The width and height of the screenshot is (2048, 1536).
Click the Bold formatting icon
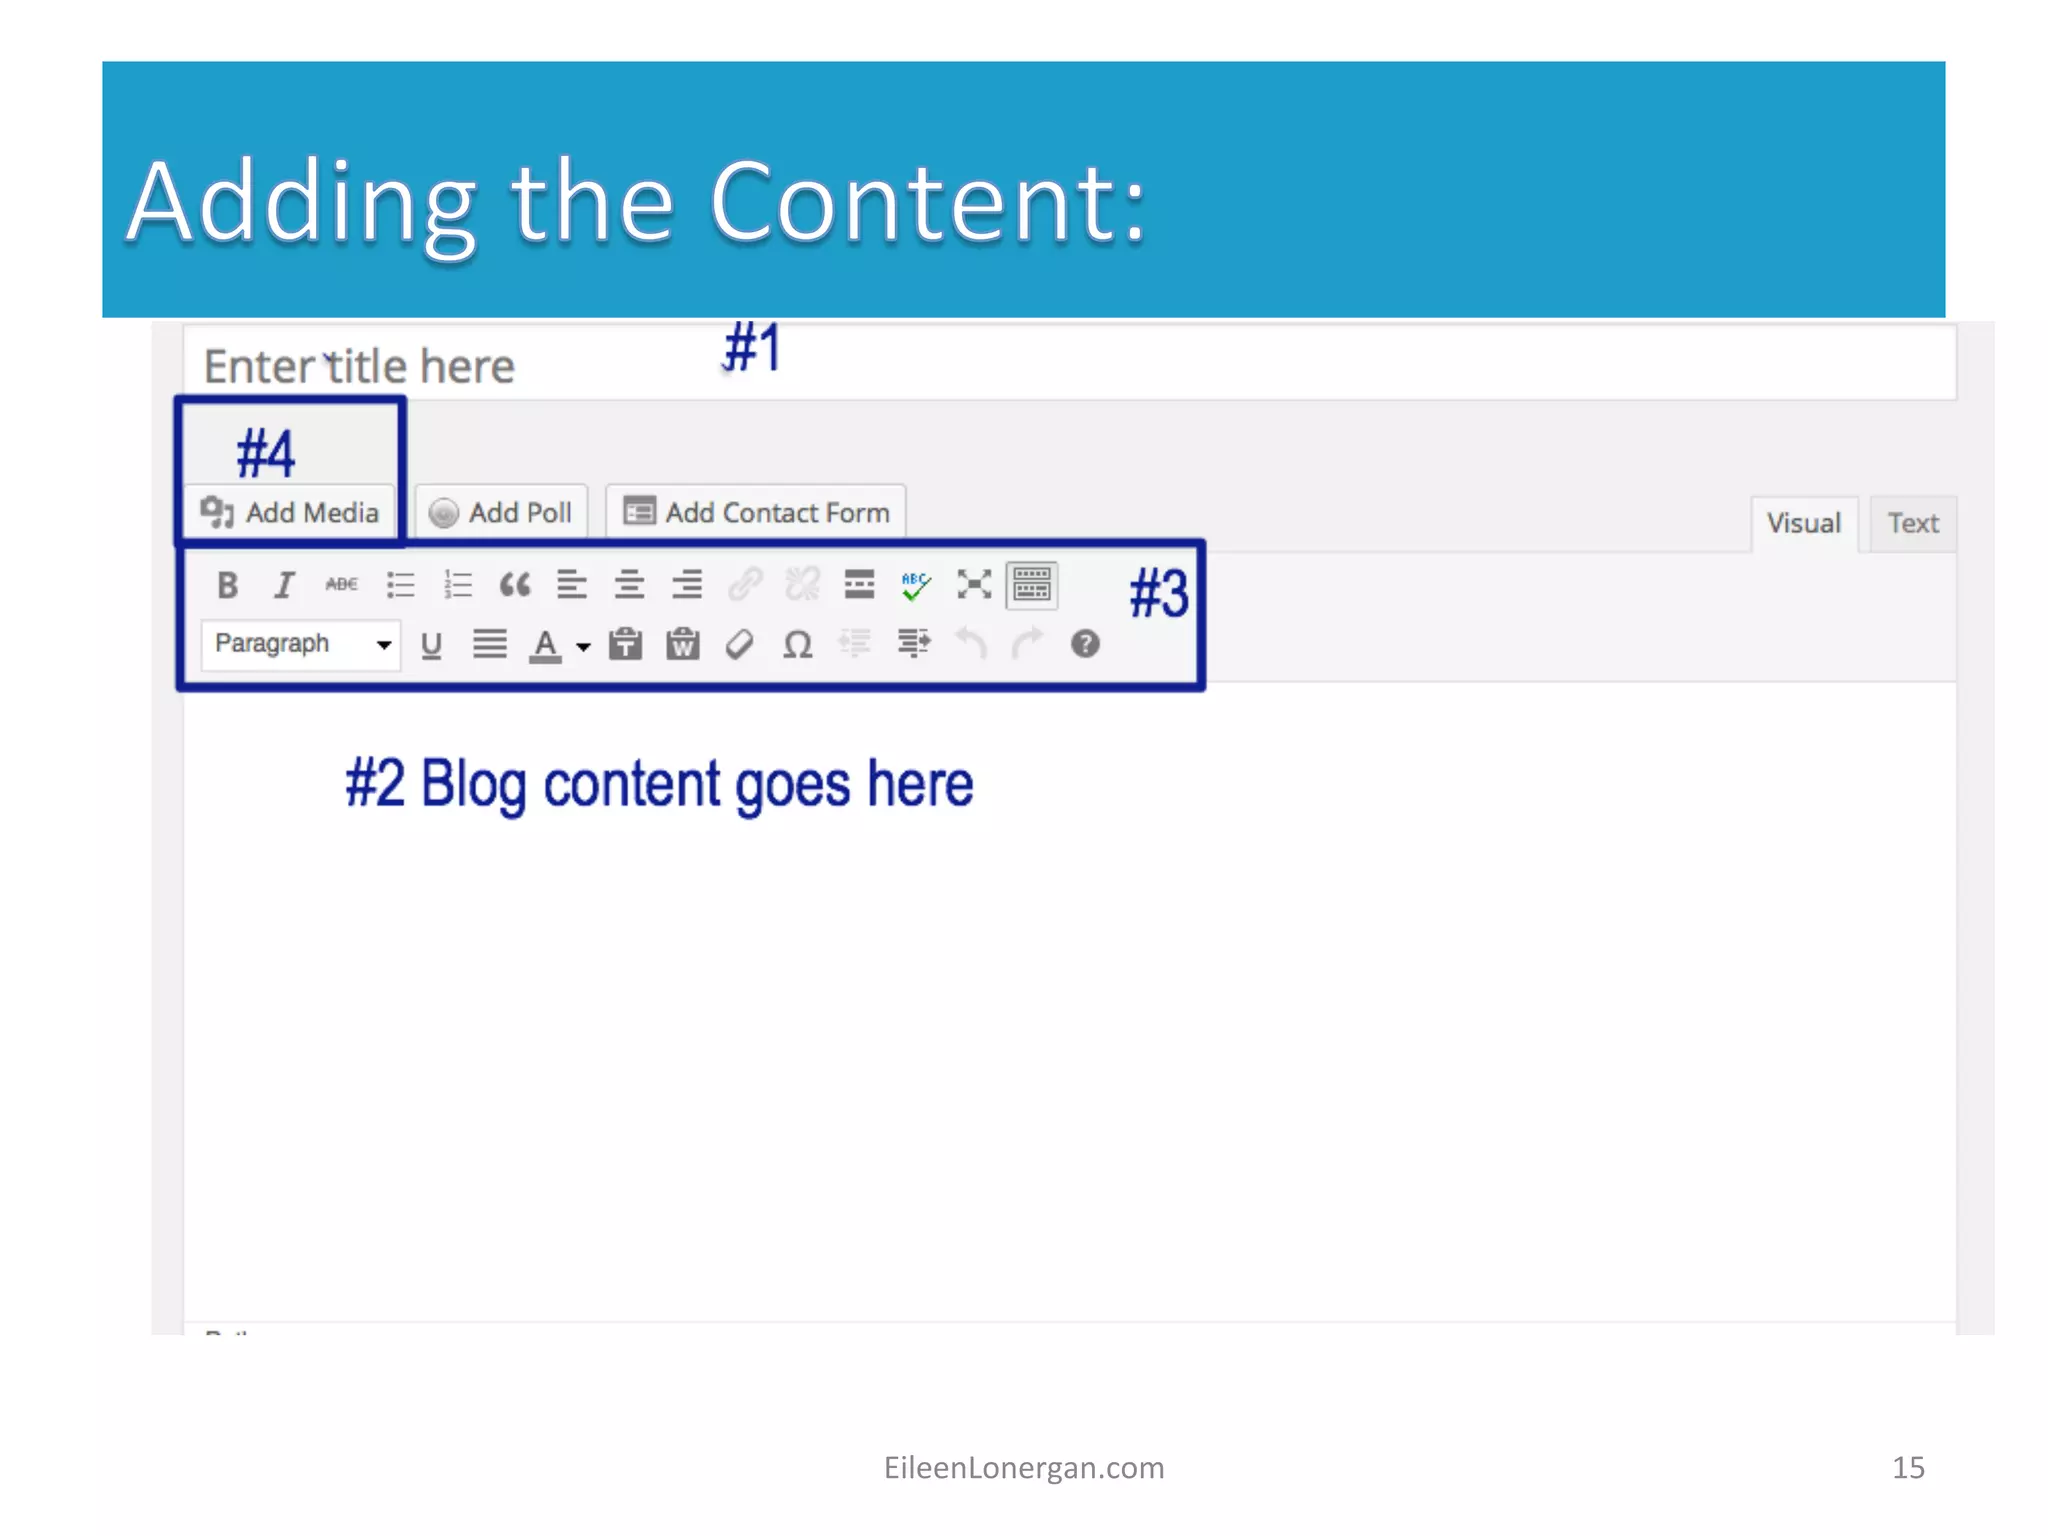tap(227, 585)
